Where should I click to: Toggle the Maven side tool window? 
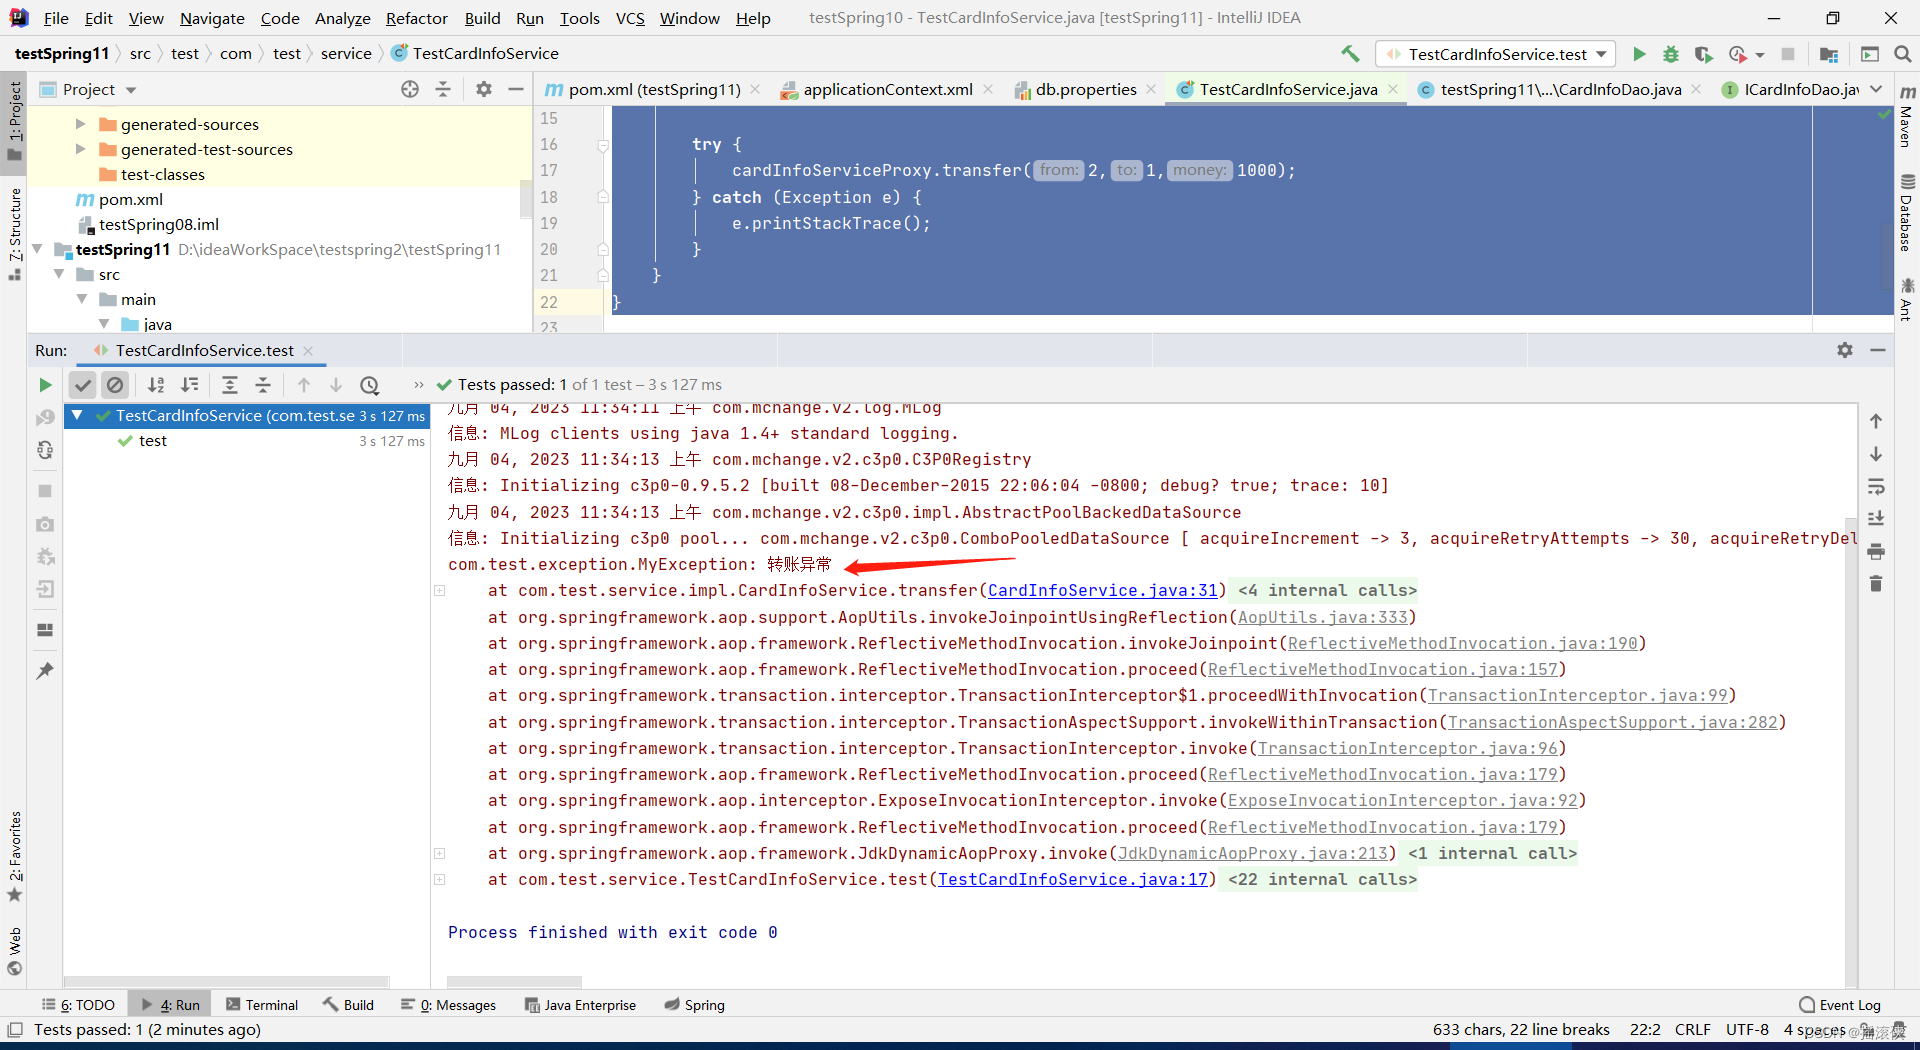point(1907,117)
